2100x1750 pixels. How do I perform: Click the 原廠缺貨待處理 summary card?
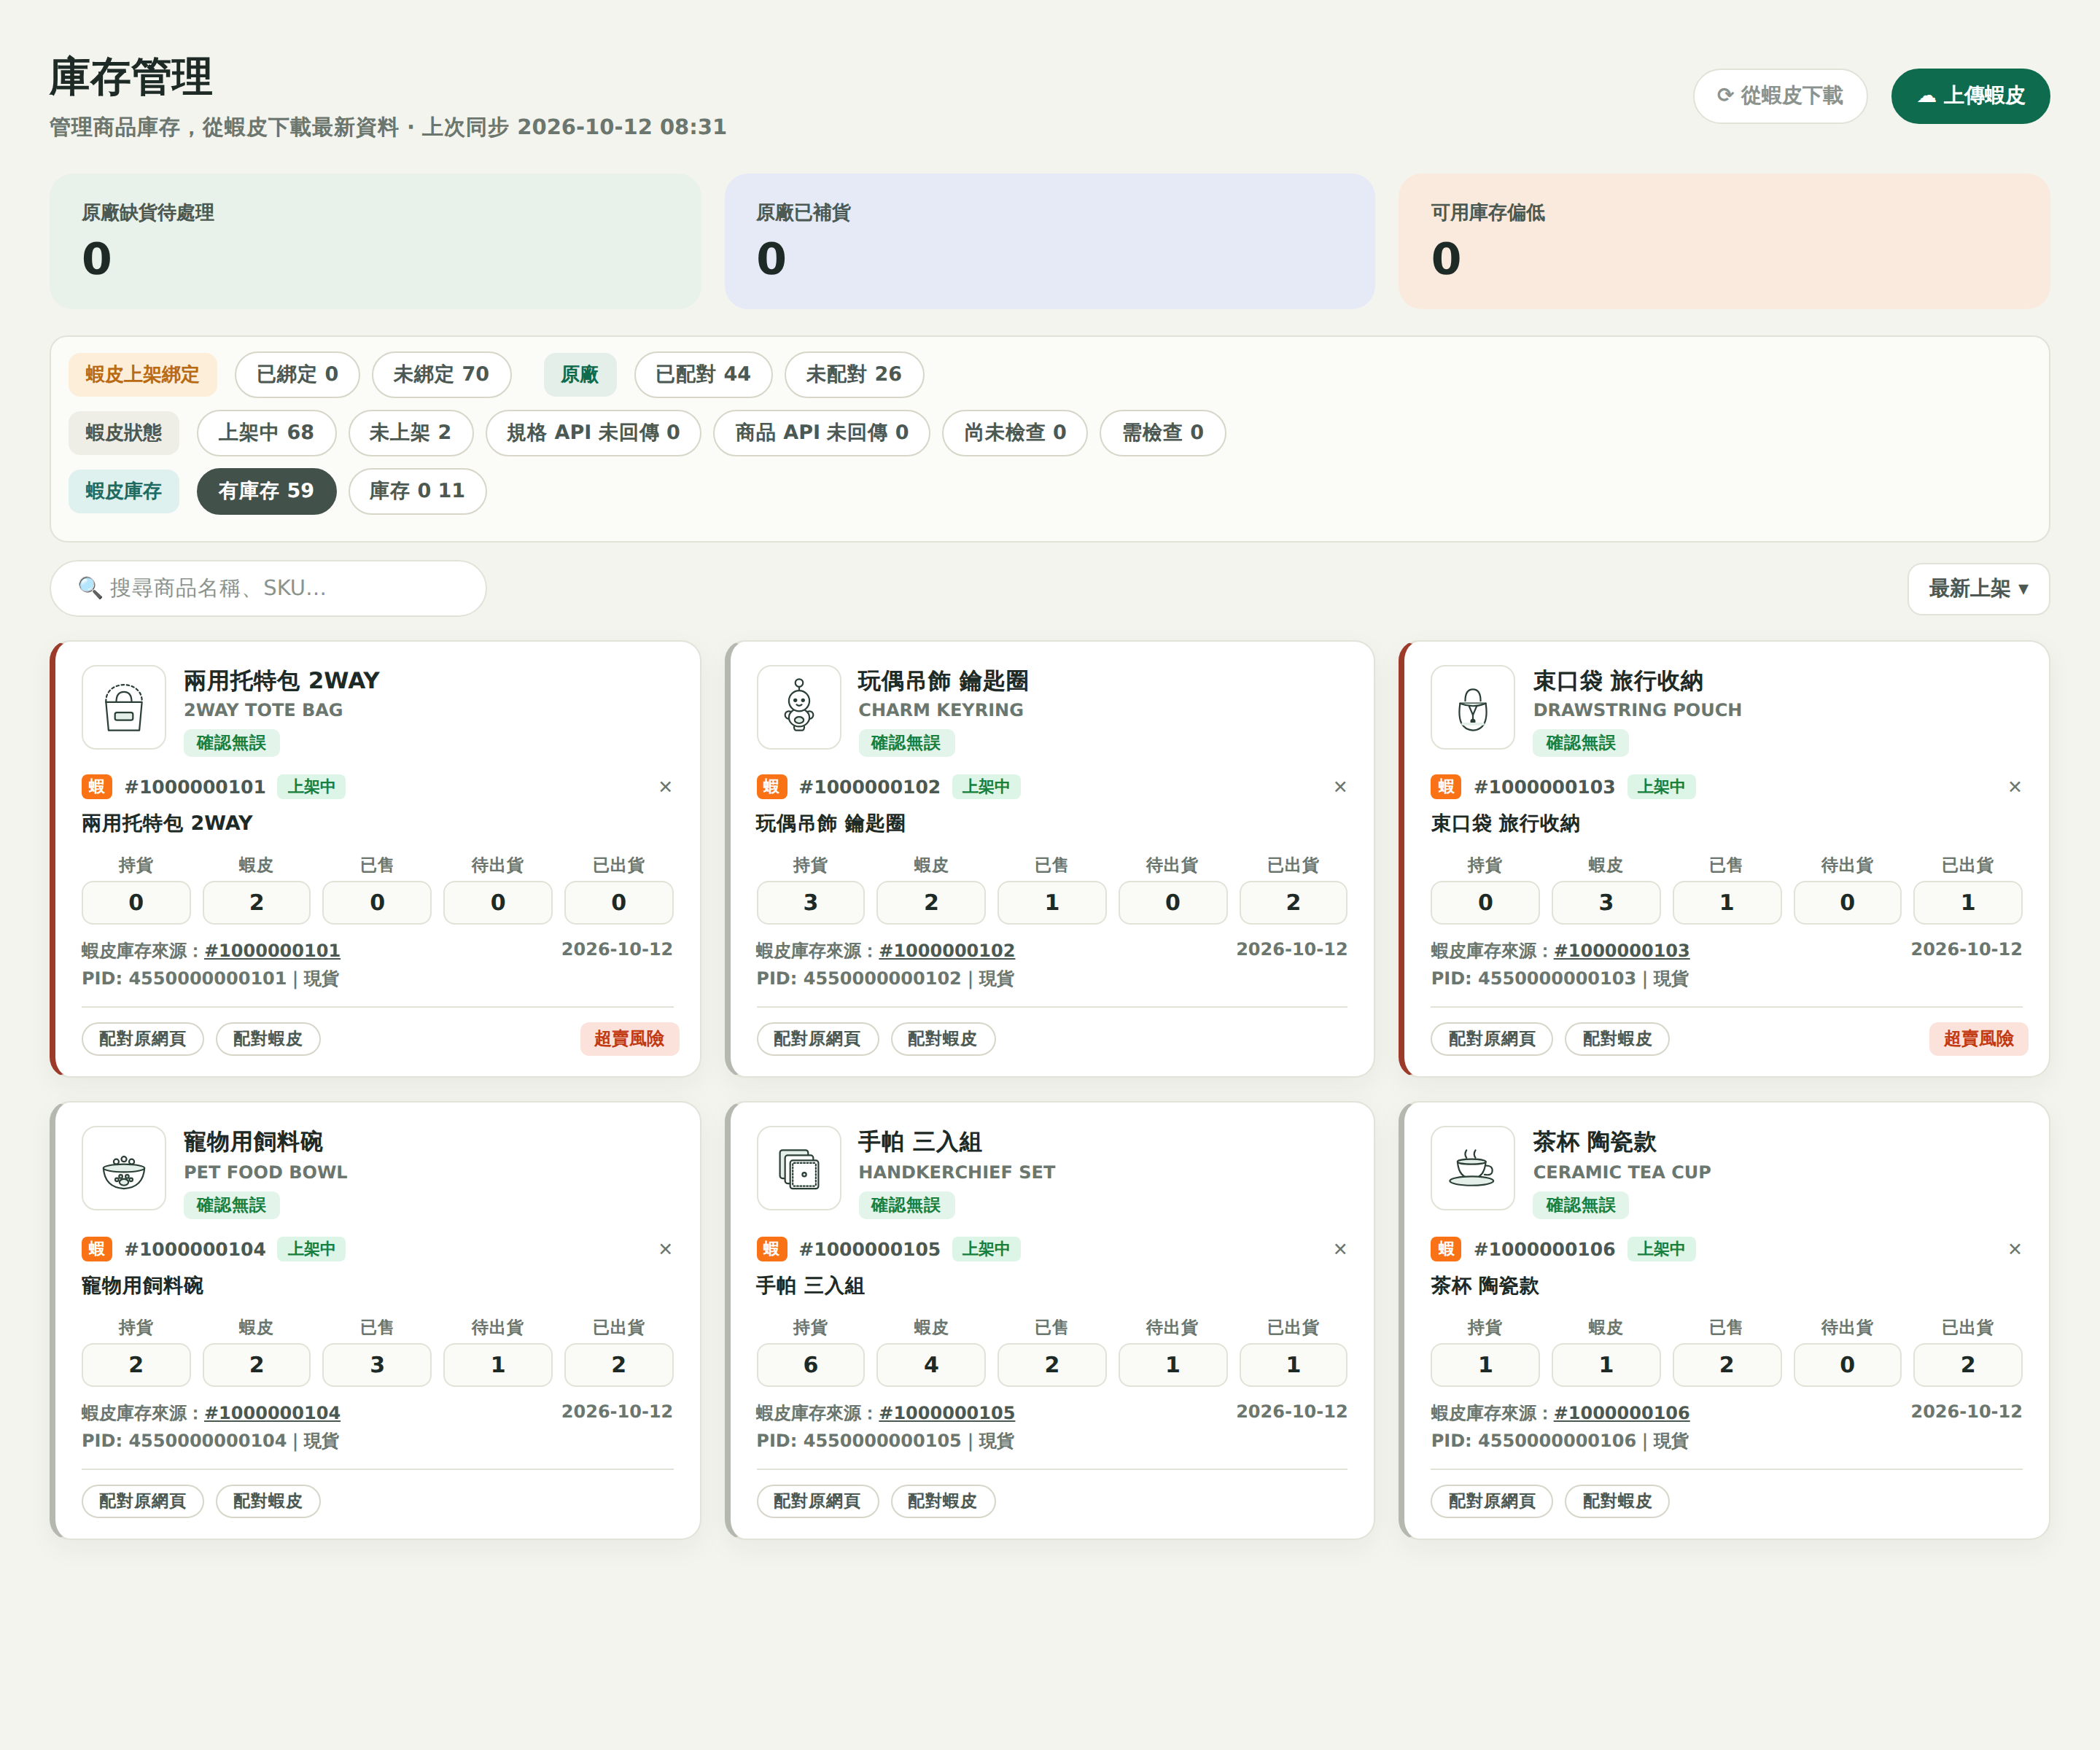pos(375,241)
